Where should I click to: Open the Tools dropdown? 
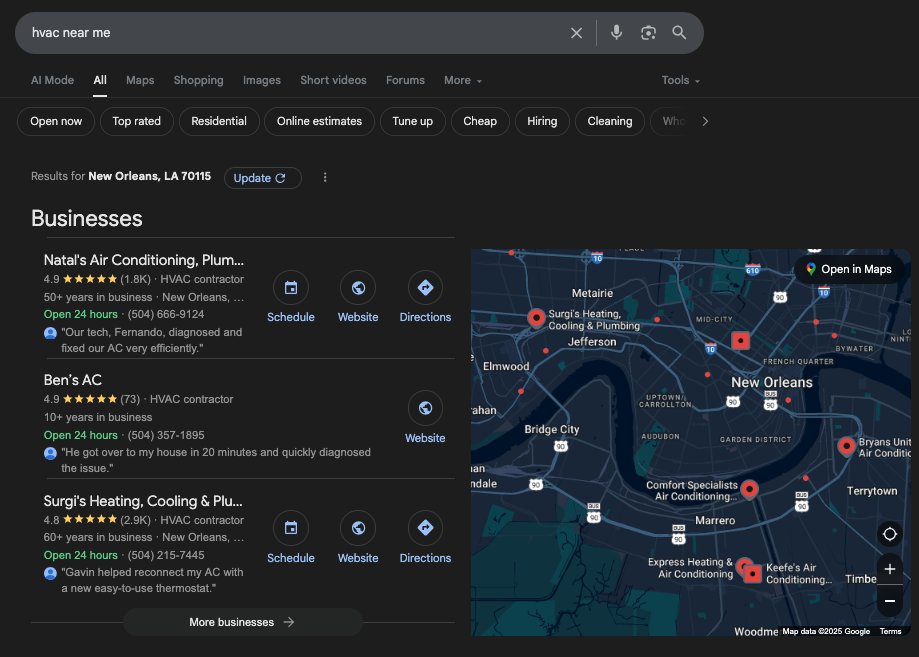tap(680, 80)
